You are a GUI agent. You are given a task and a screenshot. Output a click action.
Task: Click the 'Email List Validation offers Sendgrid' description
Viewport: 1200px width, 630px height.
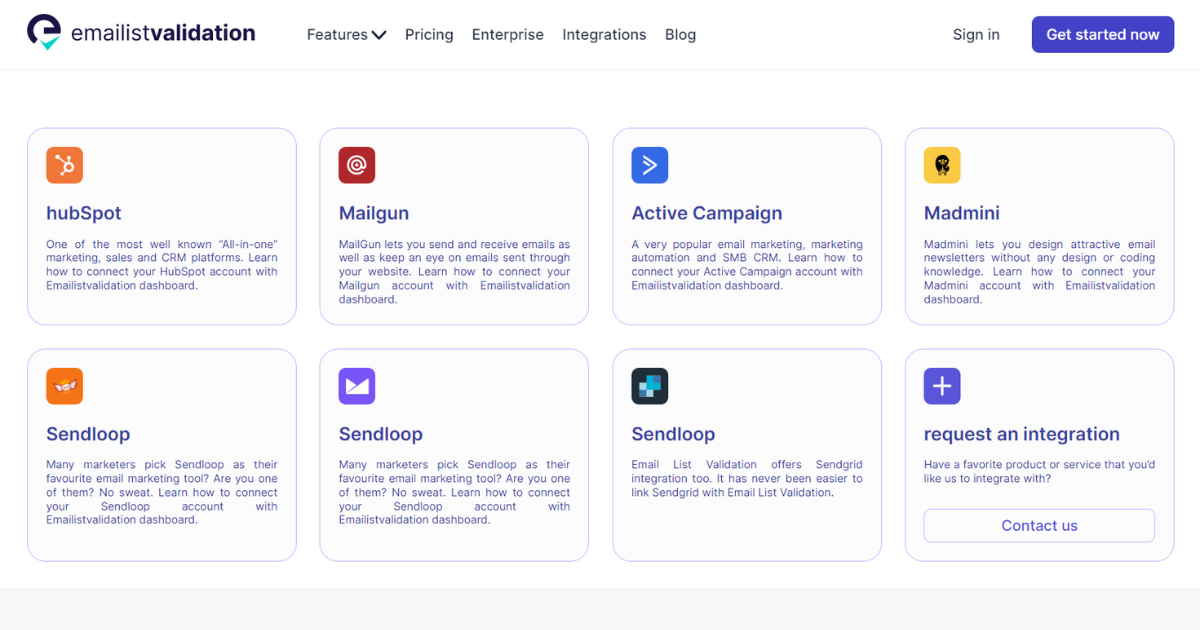747,479
